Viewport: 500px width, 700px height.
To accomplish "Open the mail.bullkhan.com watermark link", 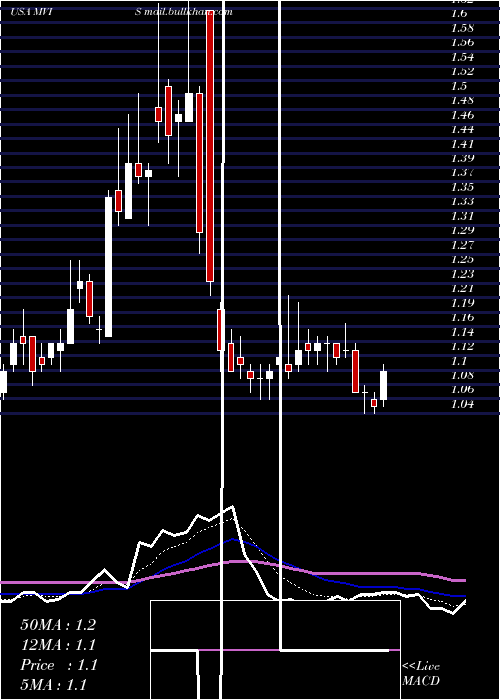I will [x=188, y=12].
